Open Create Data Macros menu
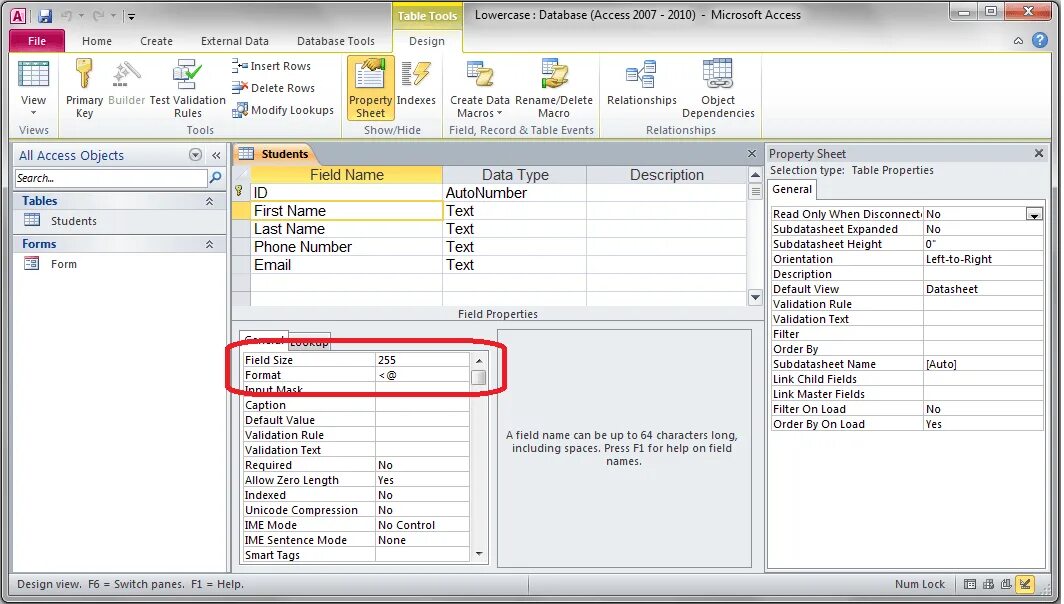 point(480,88)
